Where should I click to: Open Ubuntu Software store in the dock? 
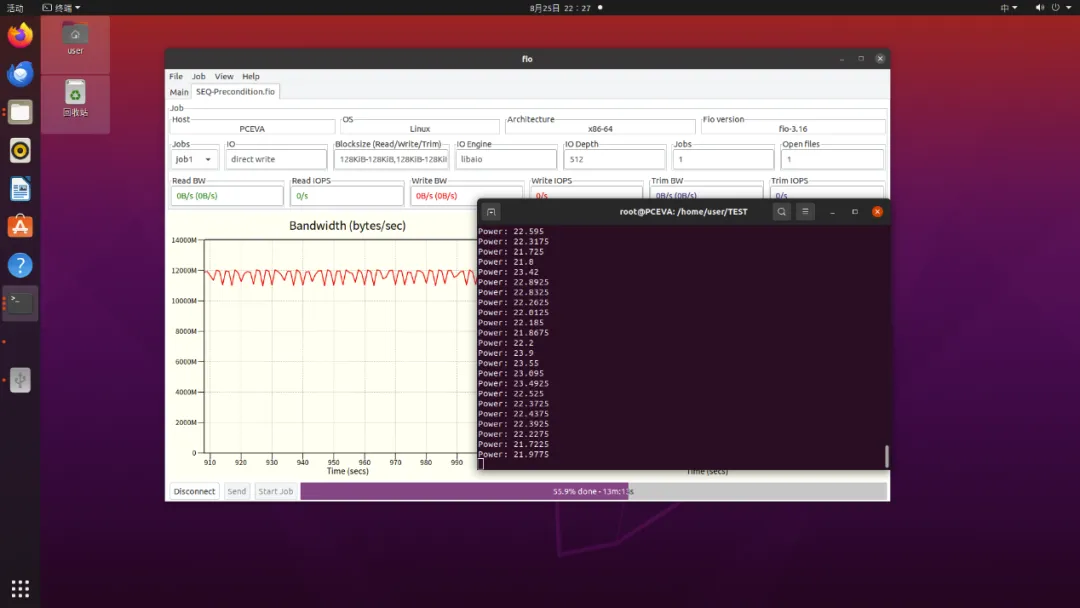[x=20, y=227]
